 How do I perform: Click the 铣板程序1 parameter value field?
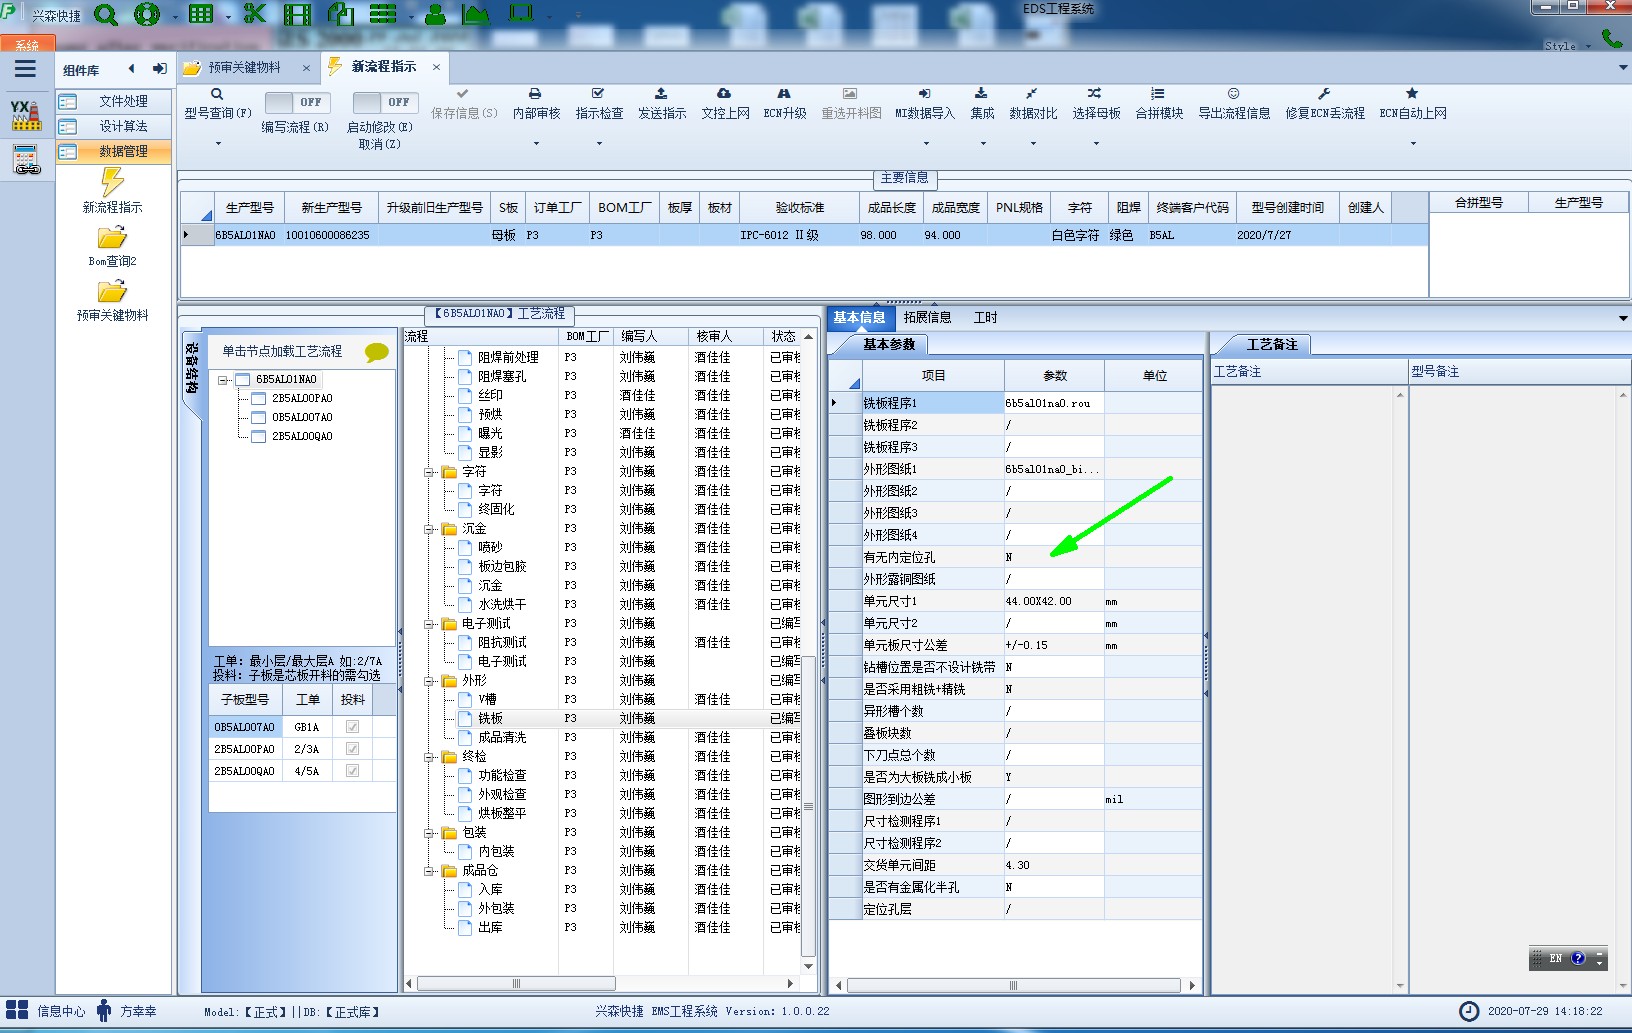(x=1054, y=403)
